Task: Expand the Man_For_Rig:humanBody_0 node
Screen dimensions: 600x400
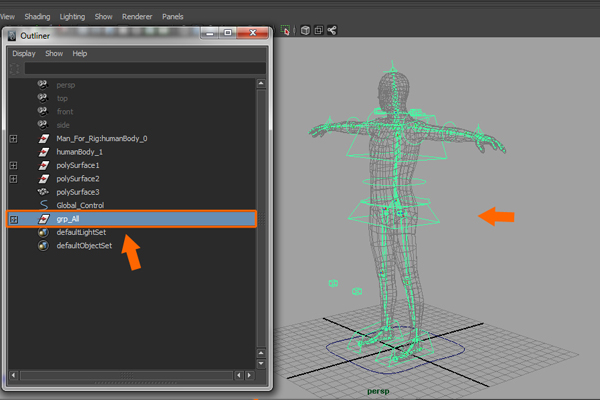Action: [x=13, y=139]
